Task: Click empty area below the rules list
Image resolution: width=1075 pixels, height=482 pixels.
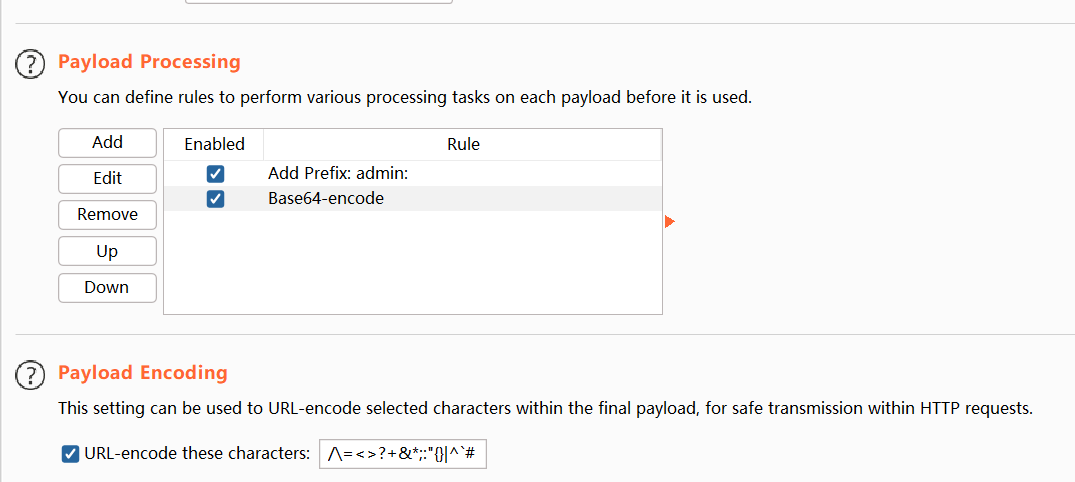Action: 412,265
